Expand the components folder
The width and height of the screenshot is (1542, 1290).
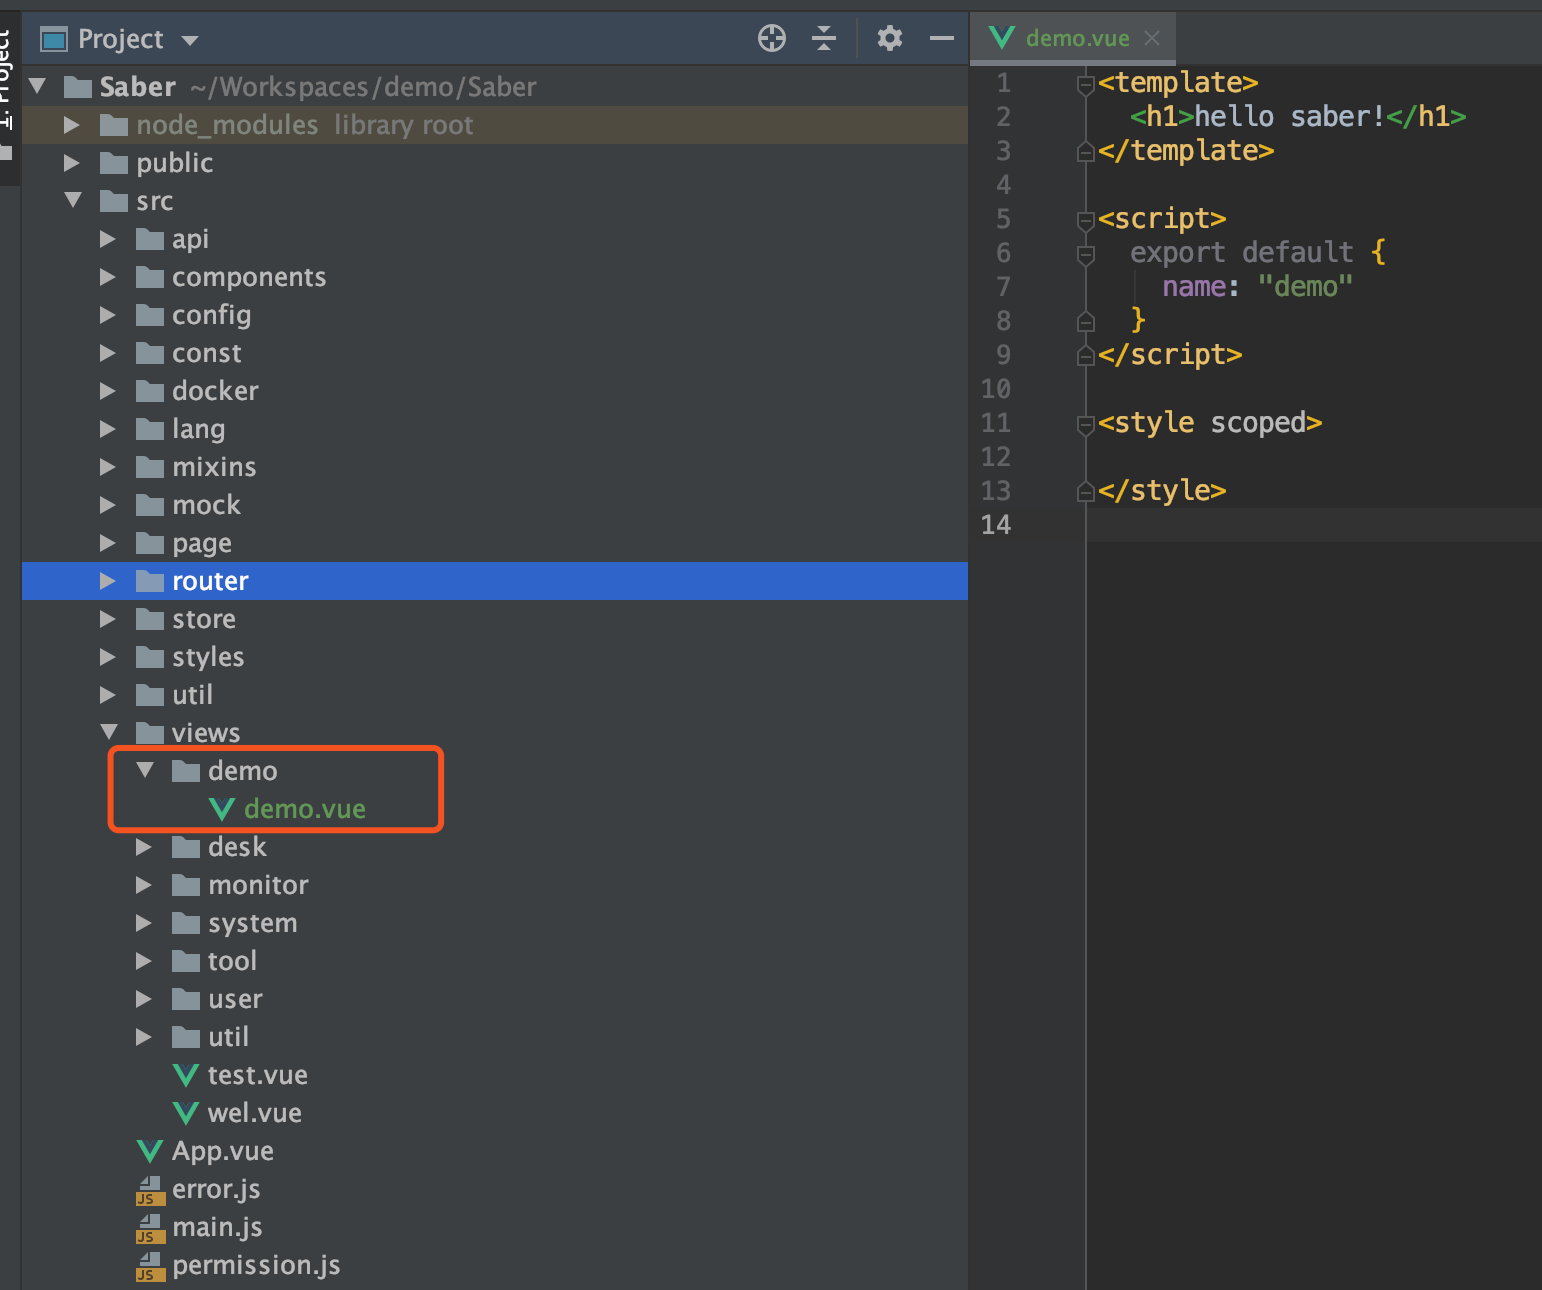(x=108, y=277)
